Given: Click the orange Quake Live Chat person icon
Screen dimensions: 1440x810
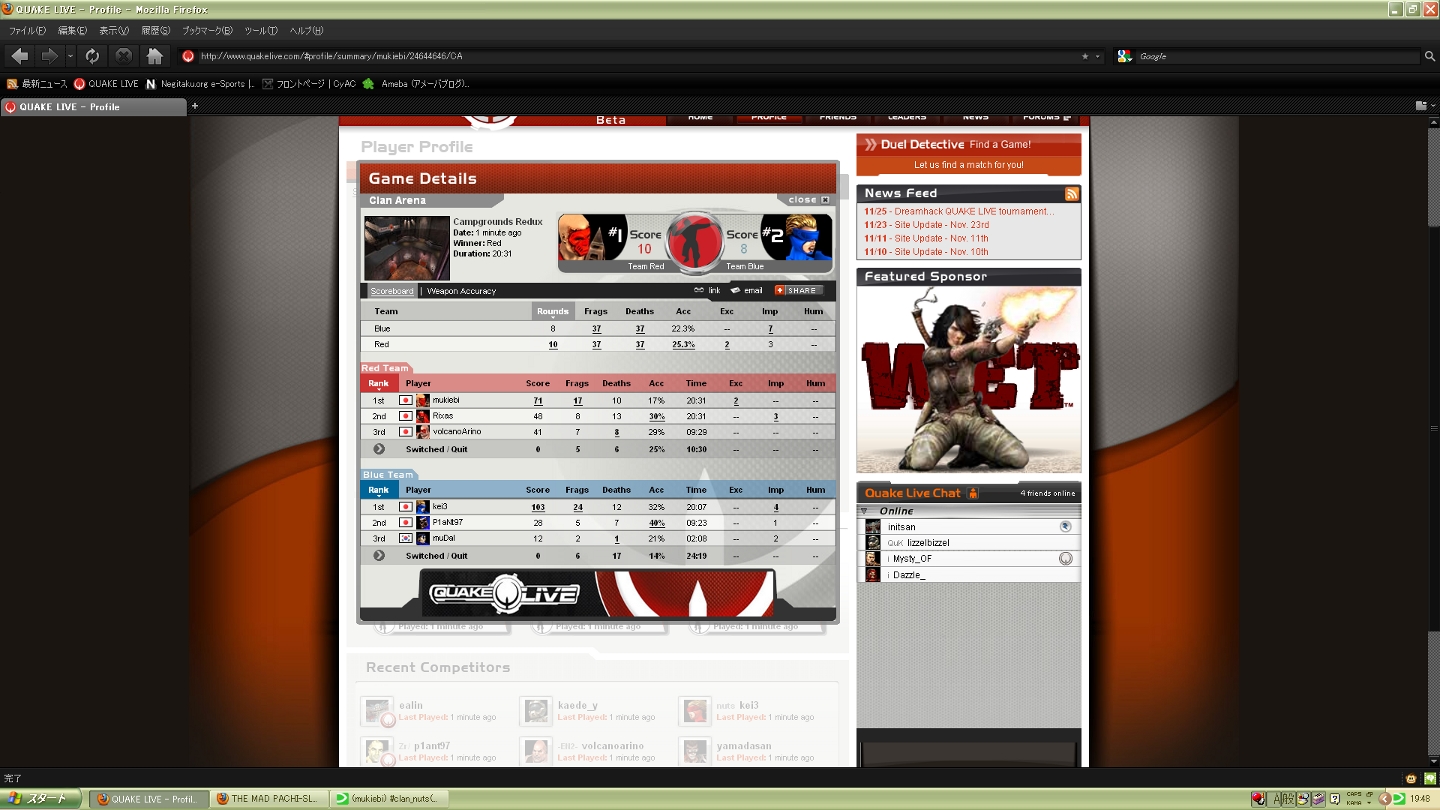Looking at the screenshot, I should (973, 493).
